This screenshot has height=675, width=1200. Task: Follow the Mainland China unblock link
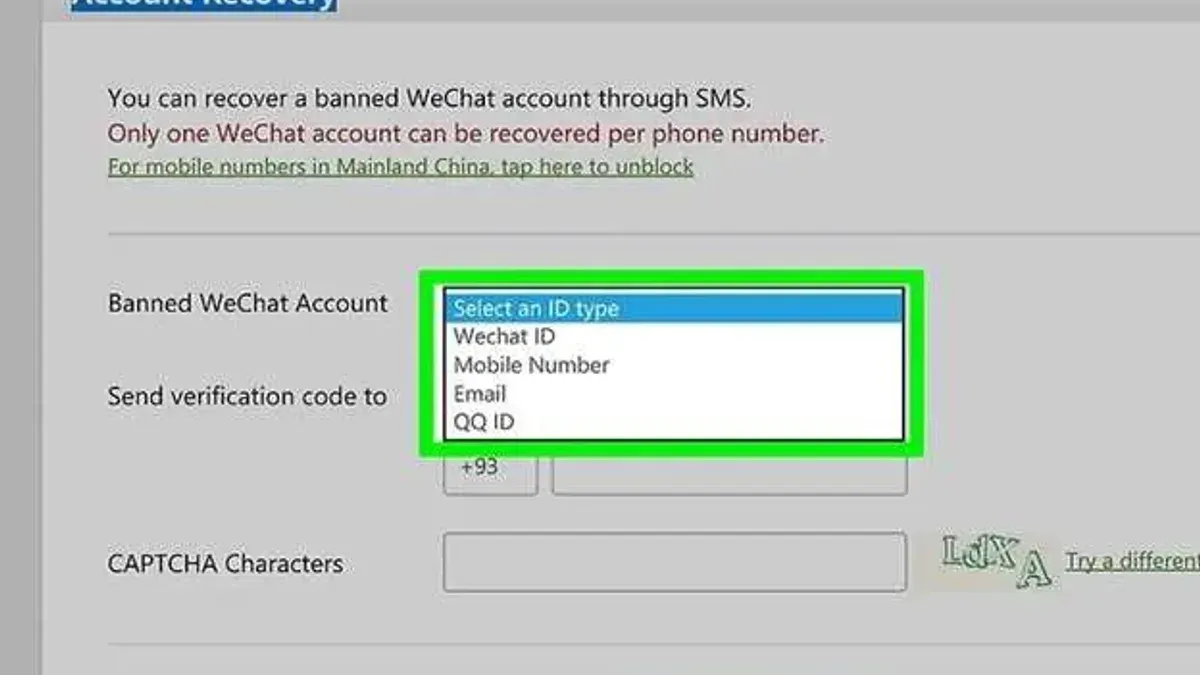pyautogui.click(x=400, y=166)
